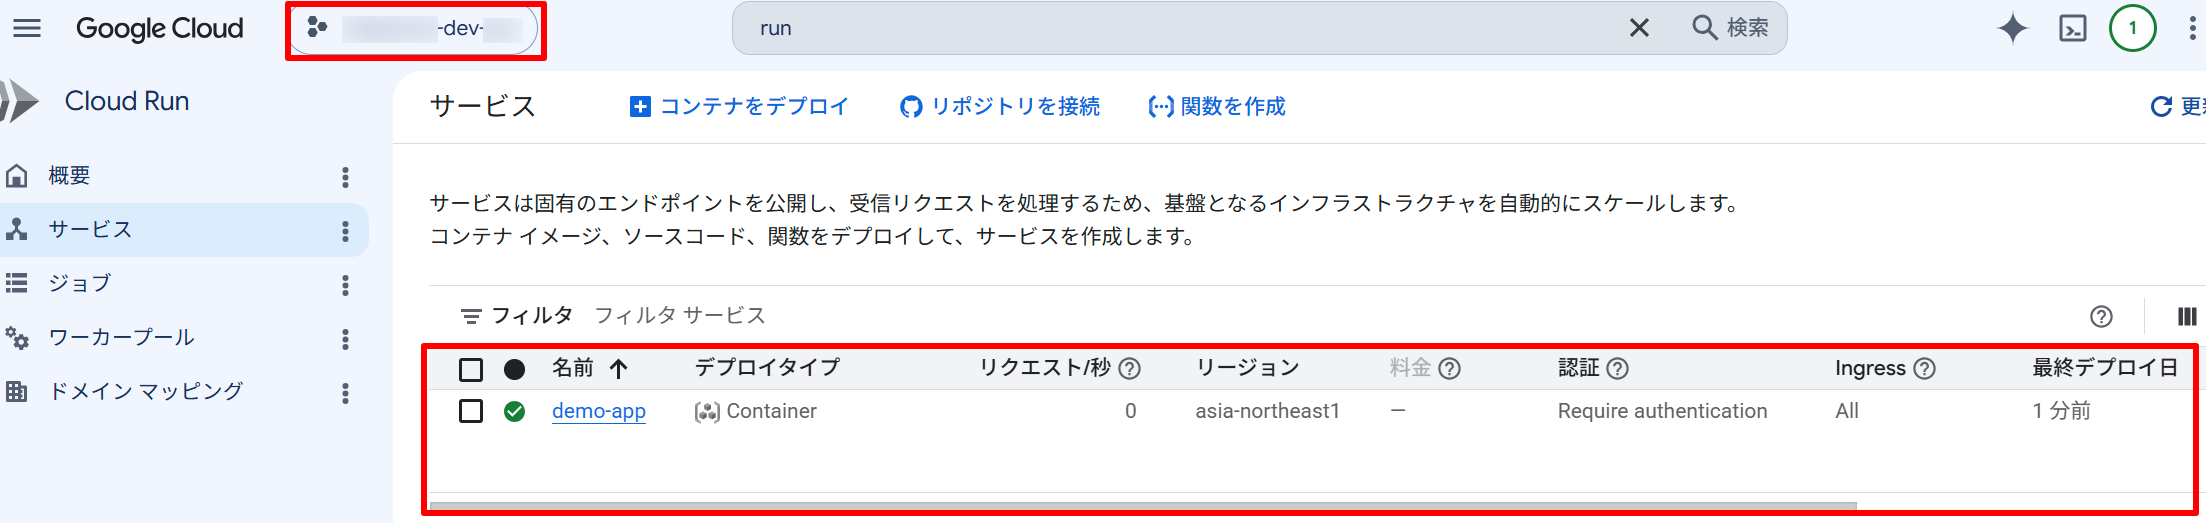Go to ジョブ jobs page
Viewport: 2206px width, 523px height.
click(80, 284)
